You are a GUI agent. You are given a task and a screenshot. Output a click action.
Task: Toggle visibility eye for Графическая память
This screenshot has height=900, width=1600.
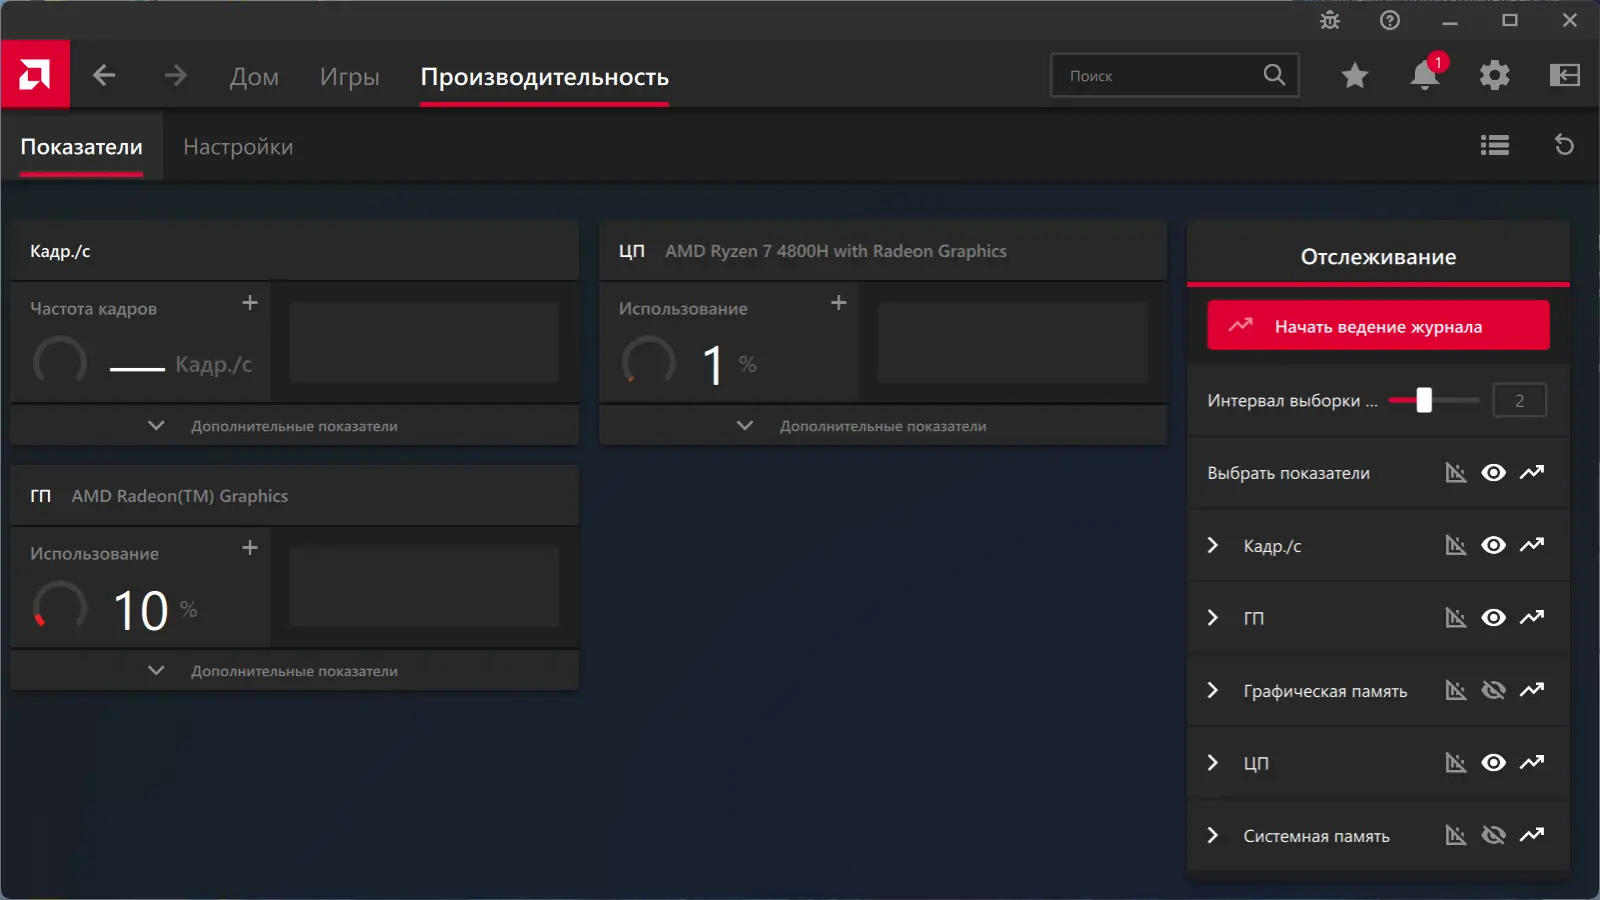pos(1493,690)
